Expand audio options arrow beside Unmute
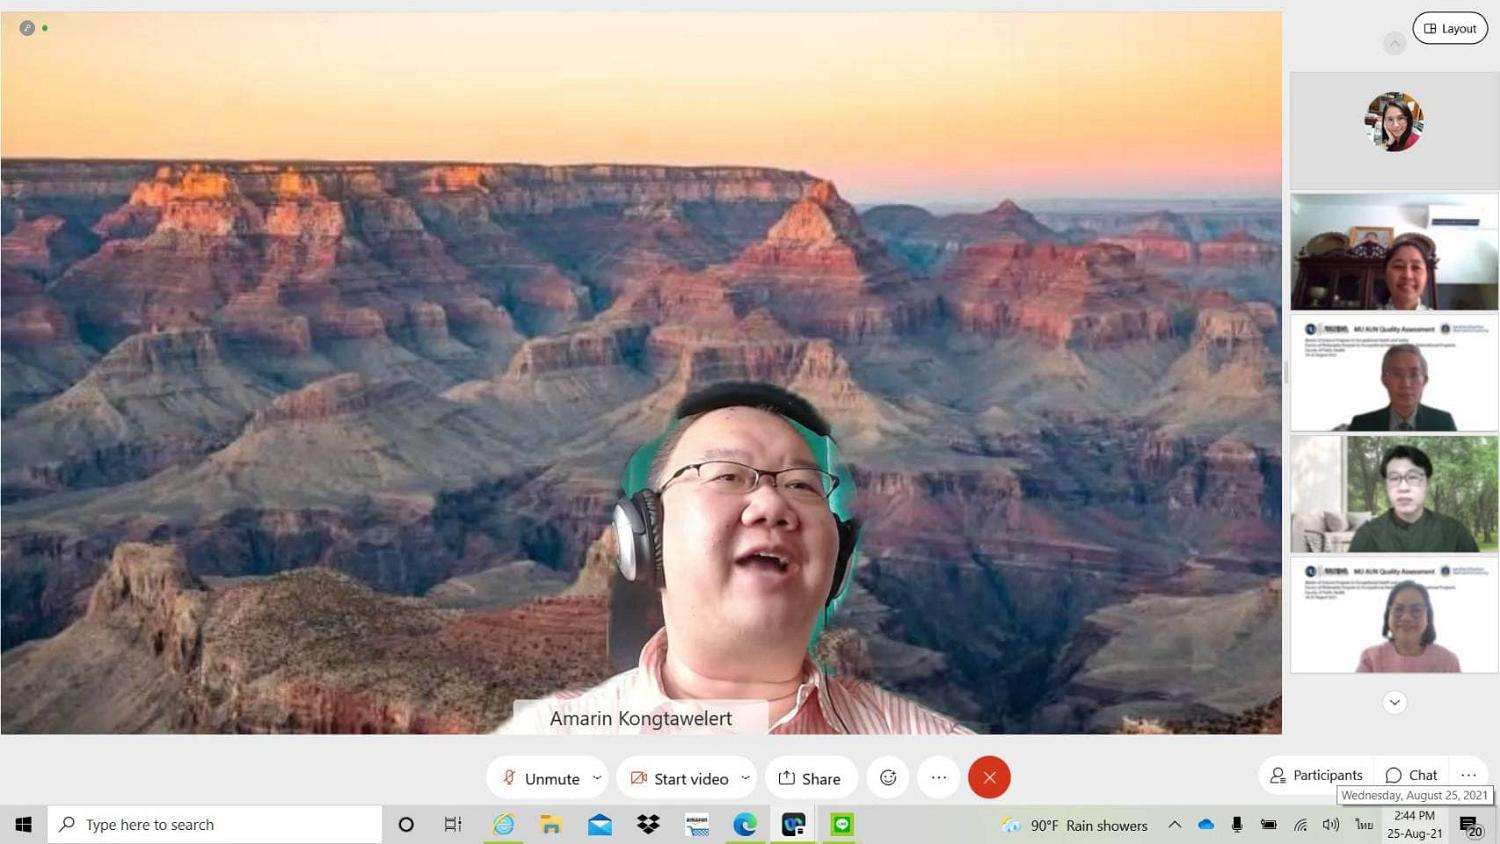 coord(597,778)
